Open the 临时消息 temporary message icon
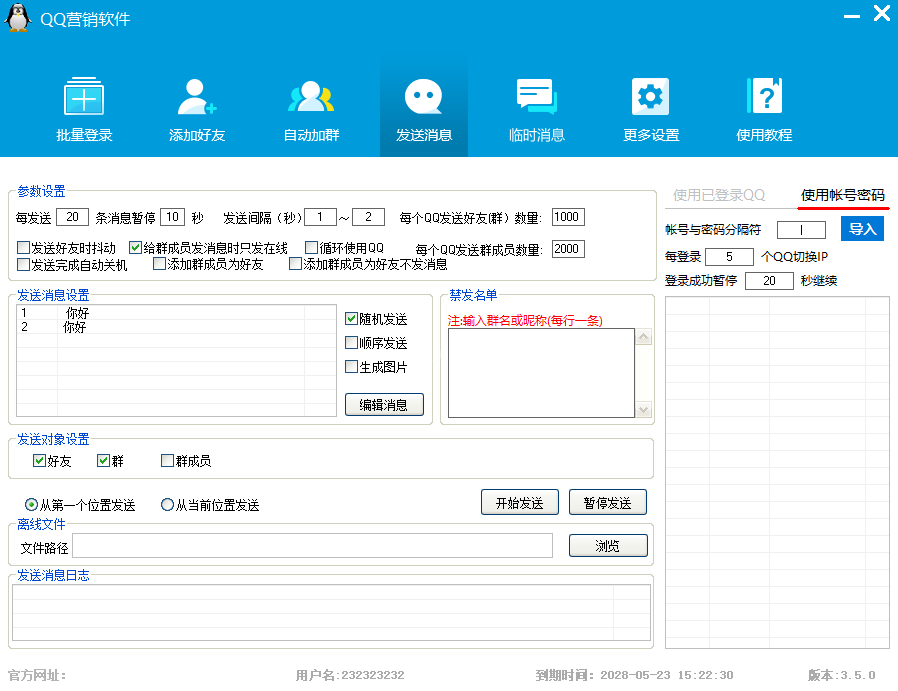This screenshot has width=898, height=691. pos(537,98)
